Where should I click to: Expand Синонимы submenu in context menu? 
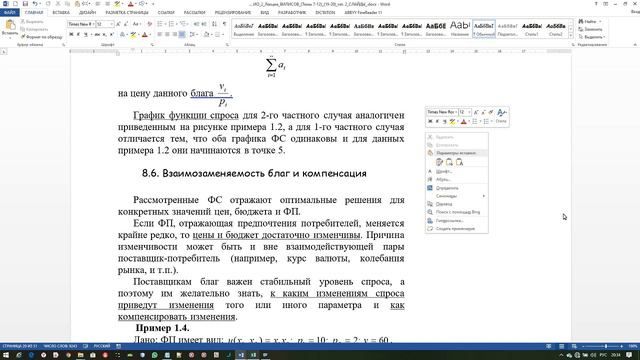456,196
